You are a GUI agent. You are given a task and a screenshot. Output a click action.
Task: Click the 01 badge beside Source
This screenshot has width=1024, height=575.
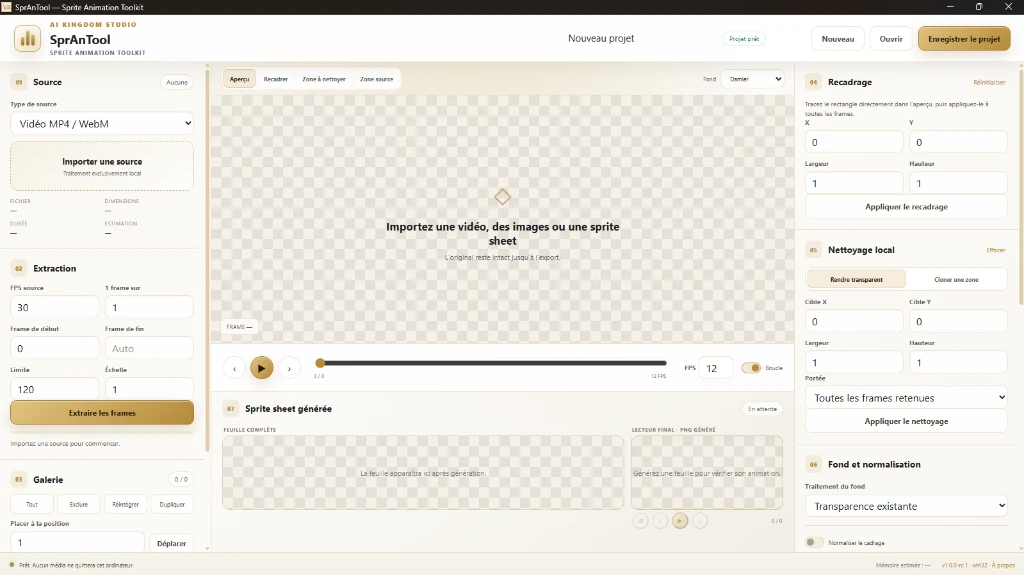click(x=19, y=82)
